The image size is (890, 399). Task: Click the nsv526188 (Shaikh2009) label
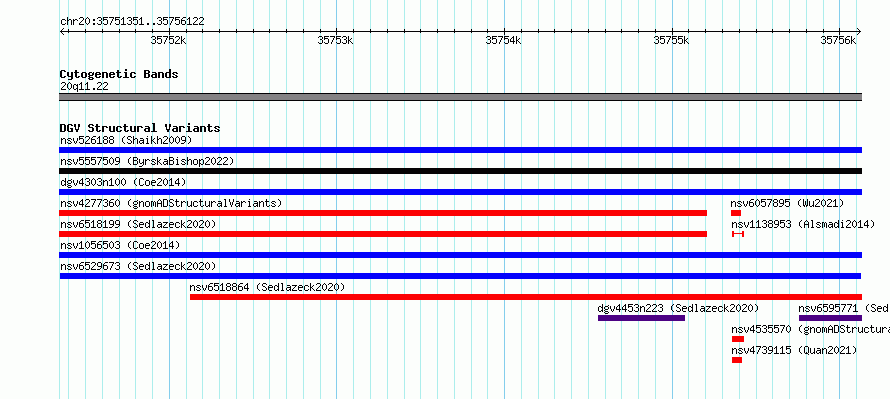click(x=126, y=140)
